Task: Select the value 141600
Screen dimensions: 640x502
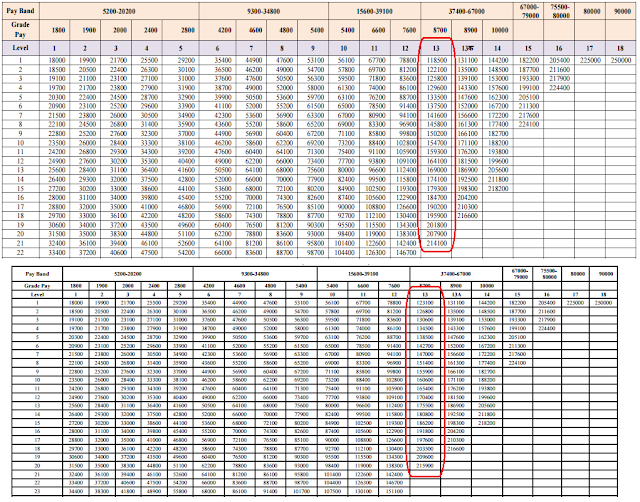Action: [437, 116]
